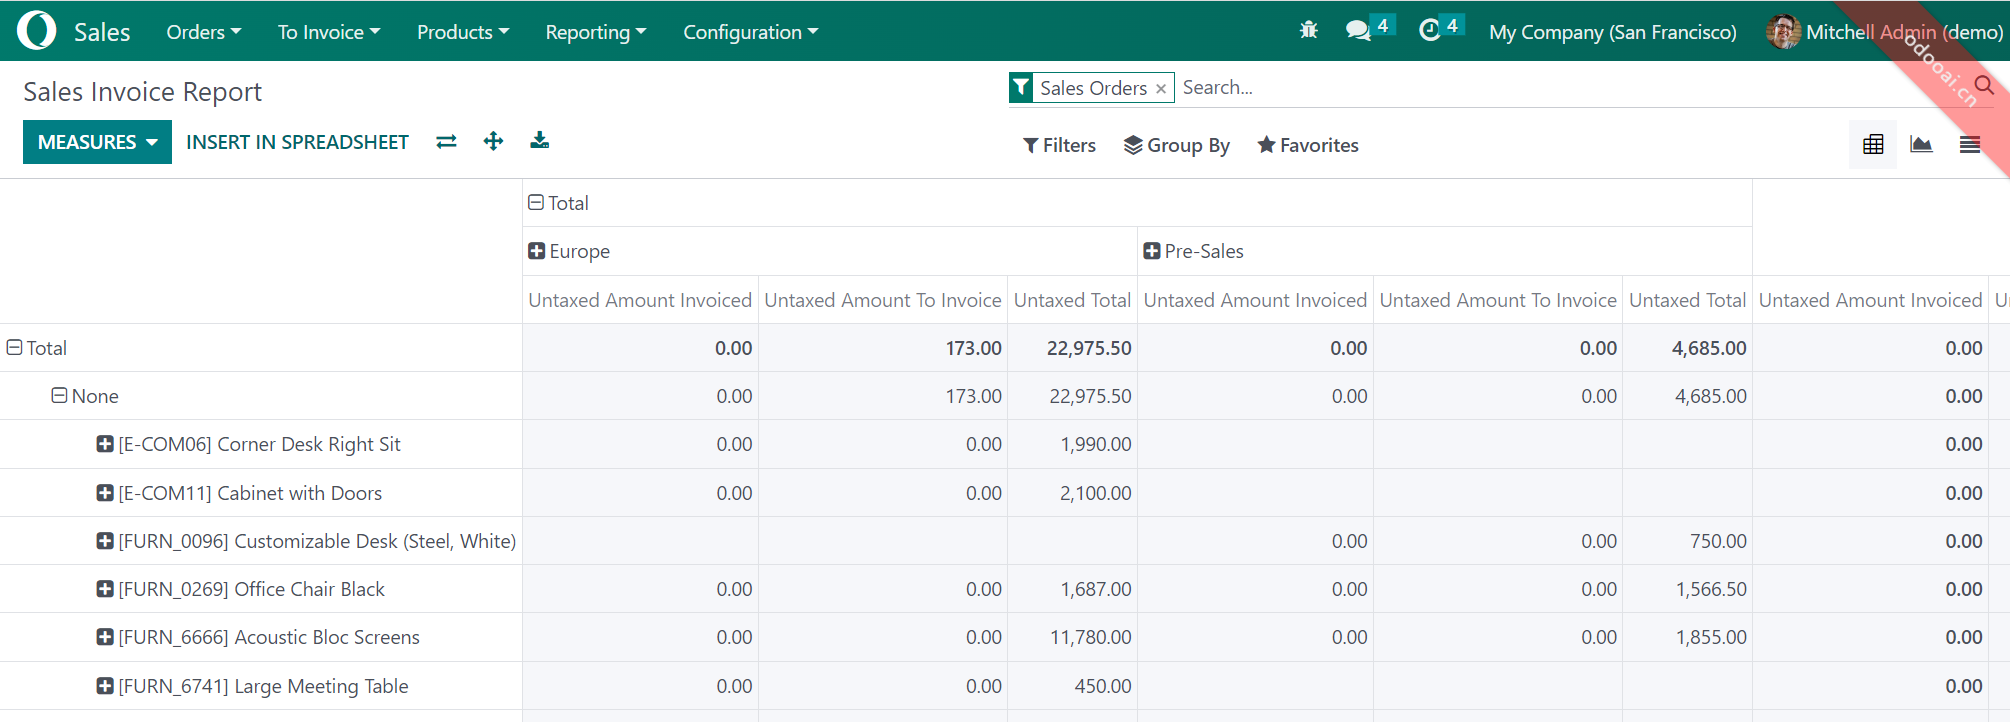
Task: Open the Group By dropdown
Action: 1176,145
